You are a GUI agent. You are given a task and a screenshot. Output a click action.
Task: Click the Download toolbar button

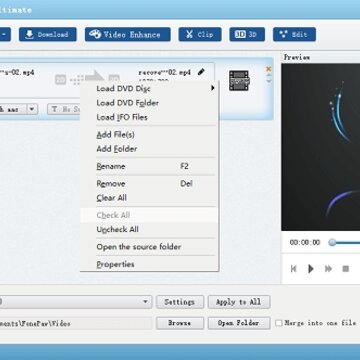point(48,34)
